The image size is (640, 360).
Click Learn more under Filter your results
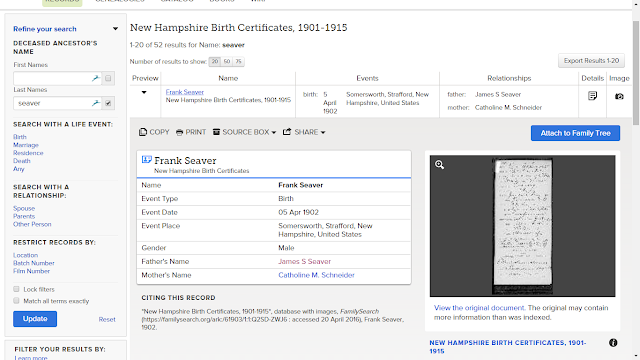click(x=31, y=358)
